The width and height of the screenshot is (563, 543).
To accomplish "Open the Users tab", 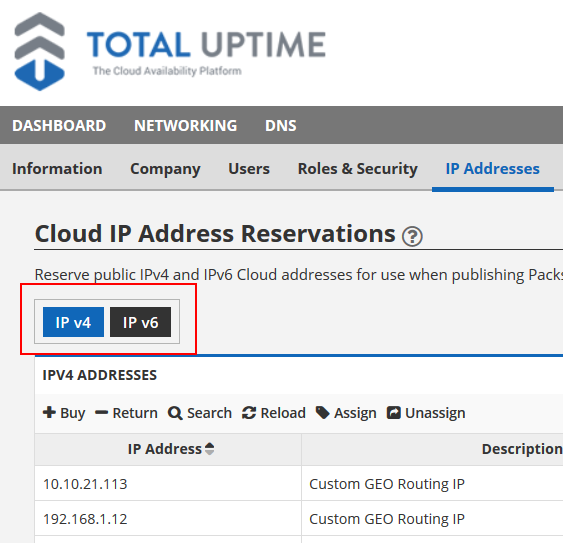I will (249, 169).
